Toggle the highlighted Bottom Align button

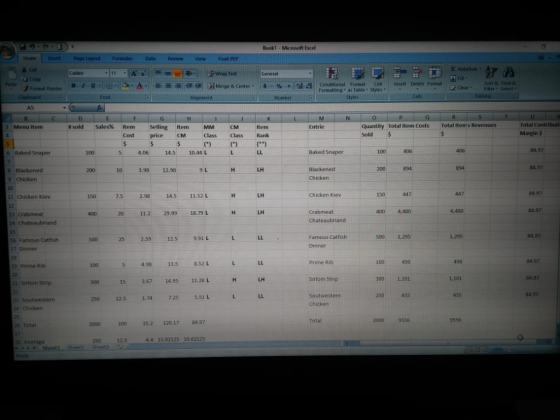coord(178,74)
